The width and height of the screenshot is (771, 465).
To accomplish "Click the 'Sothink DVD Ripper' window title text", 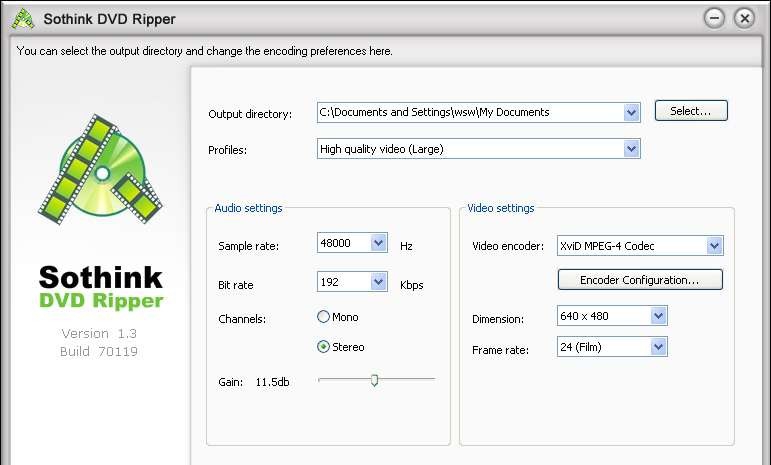I will pos(110,19).
